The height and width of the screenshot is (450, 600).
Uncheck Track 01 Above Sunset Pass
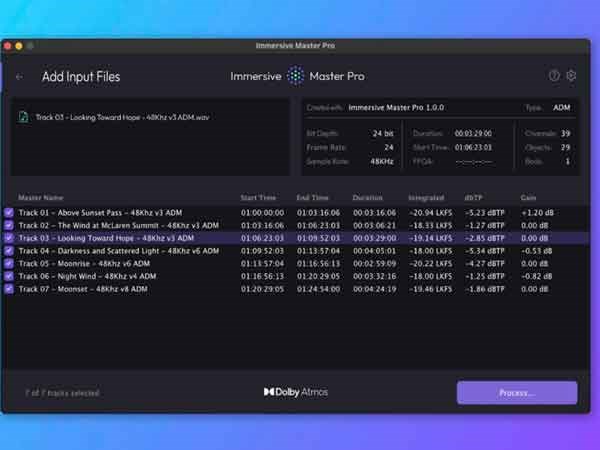pos(9,213)
